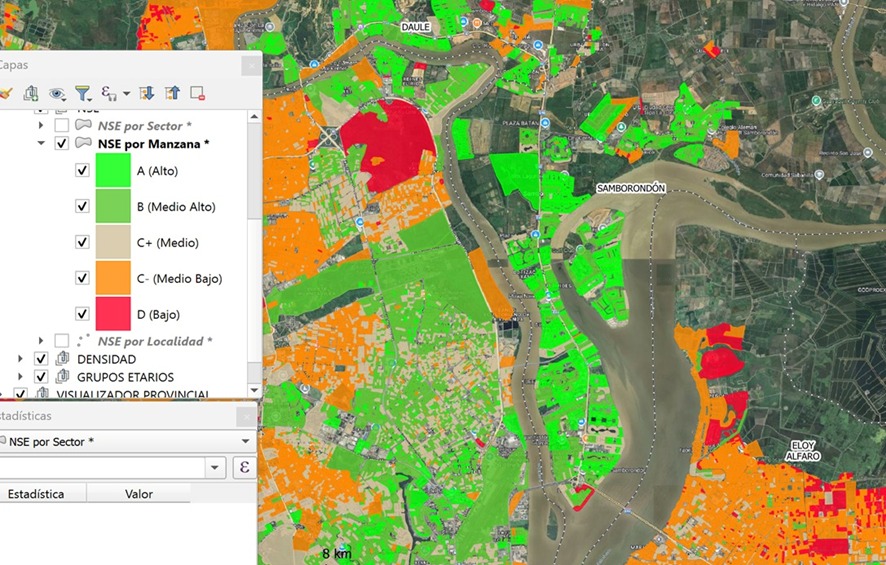Collapse the NSE por Manzana layer tree
The height and width of the screenshot is (565, 886).
41,144
